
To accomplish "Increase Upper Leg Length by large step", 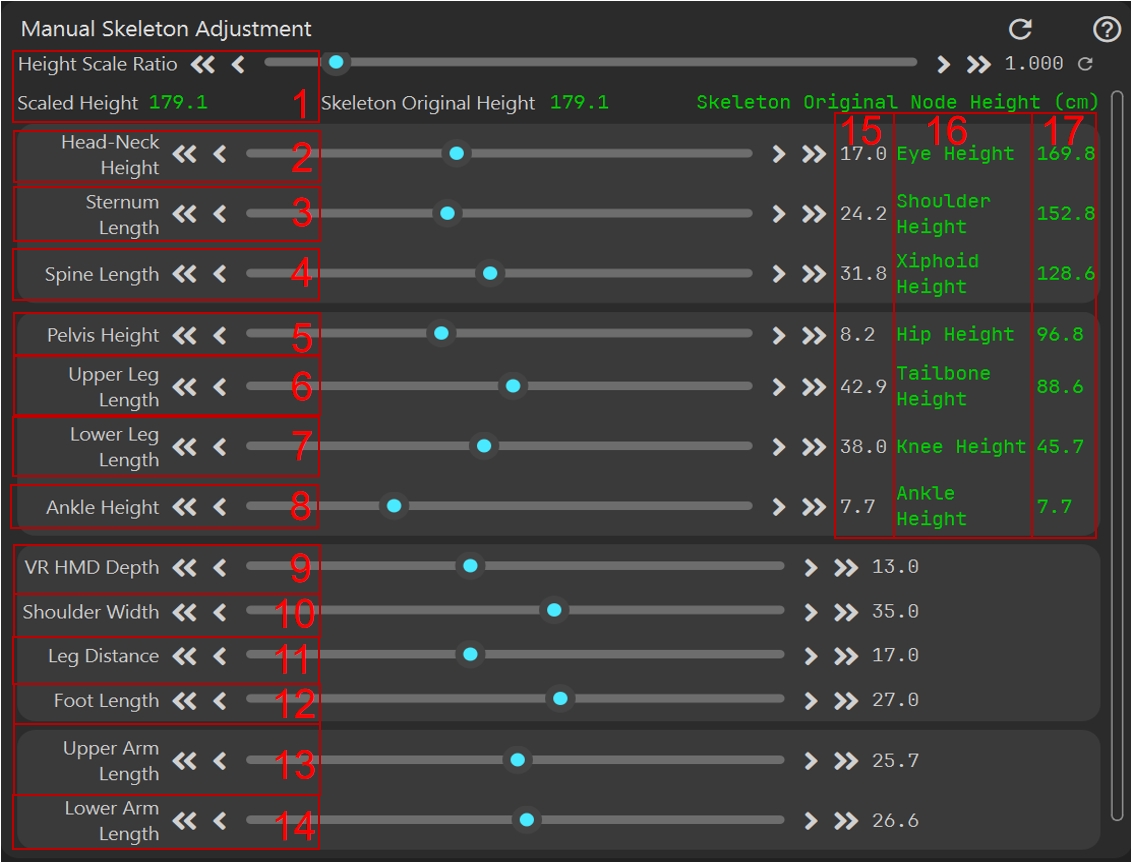I will (814, 387).
